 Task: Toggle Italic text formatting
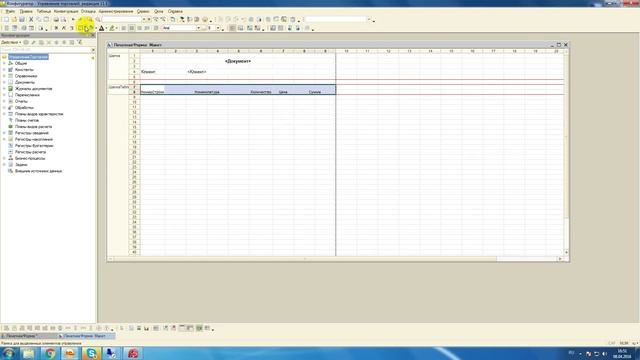(64, 28)
